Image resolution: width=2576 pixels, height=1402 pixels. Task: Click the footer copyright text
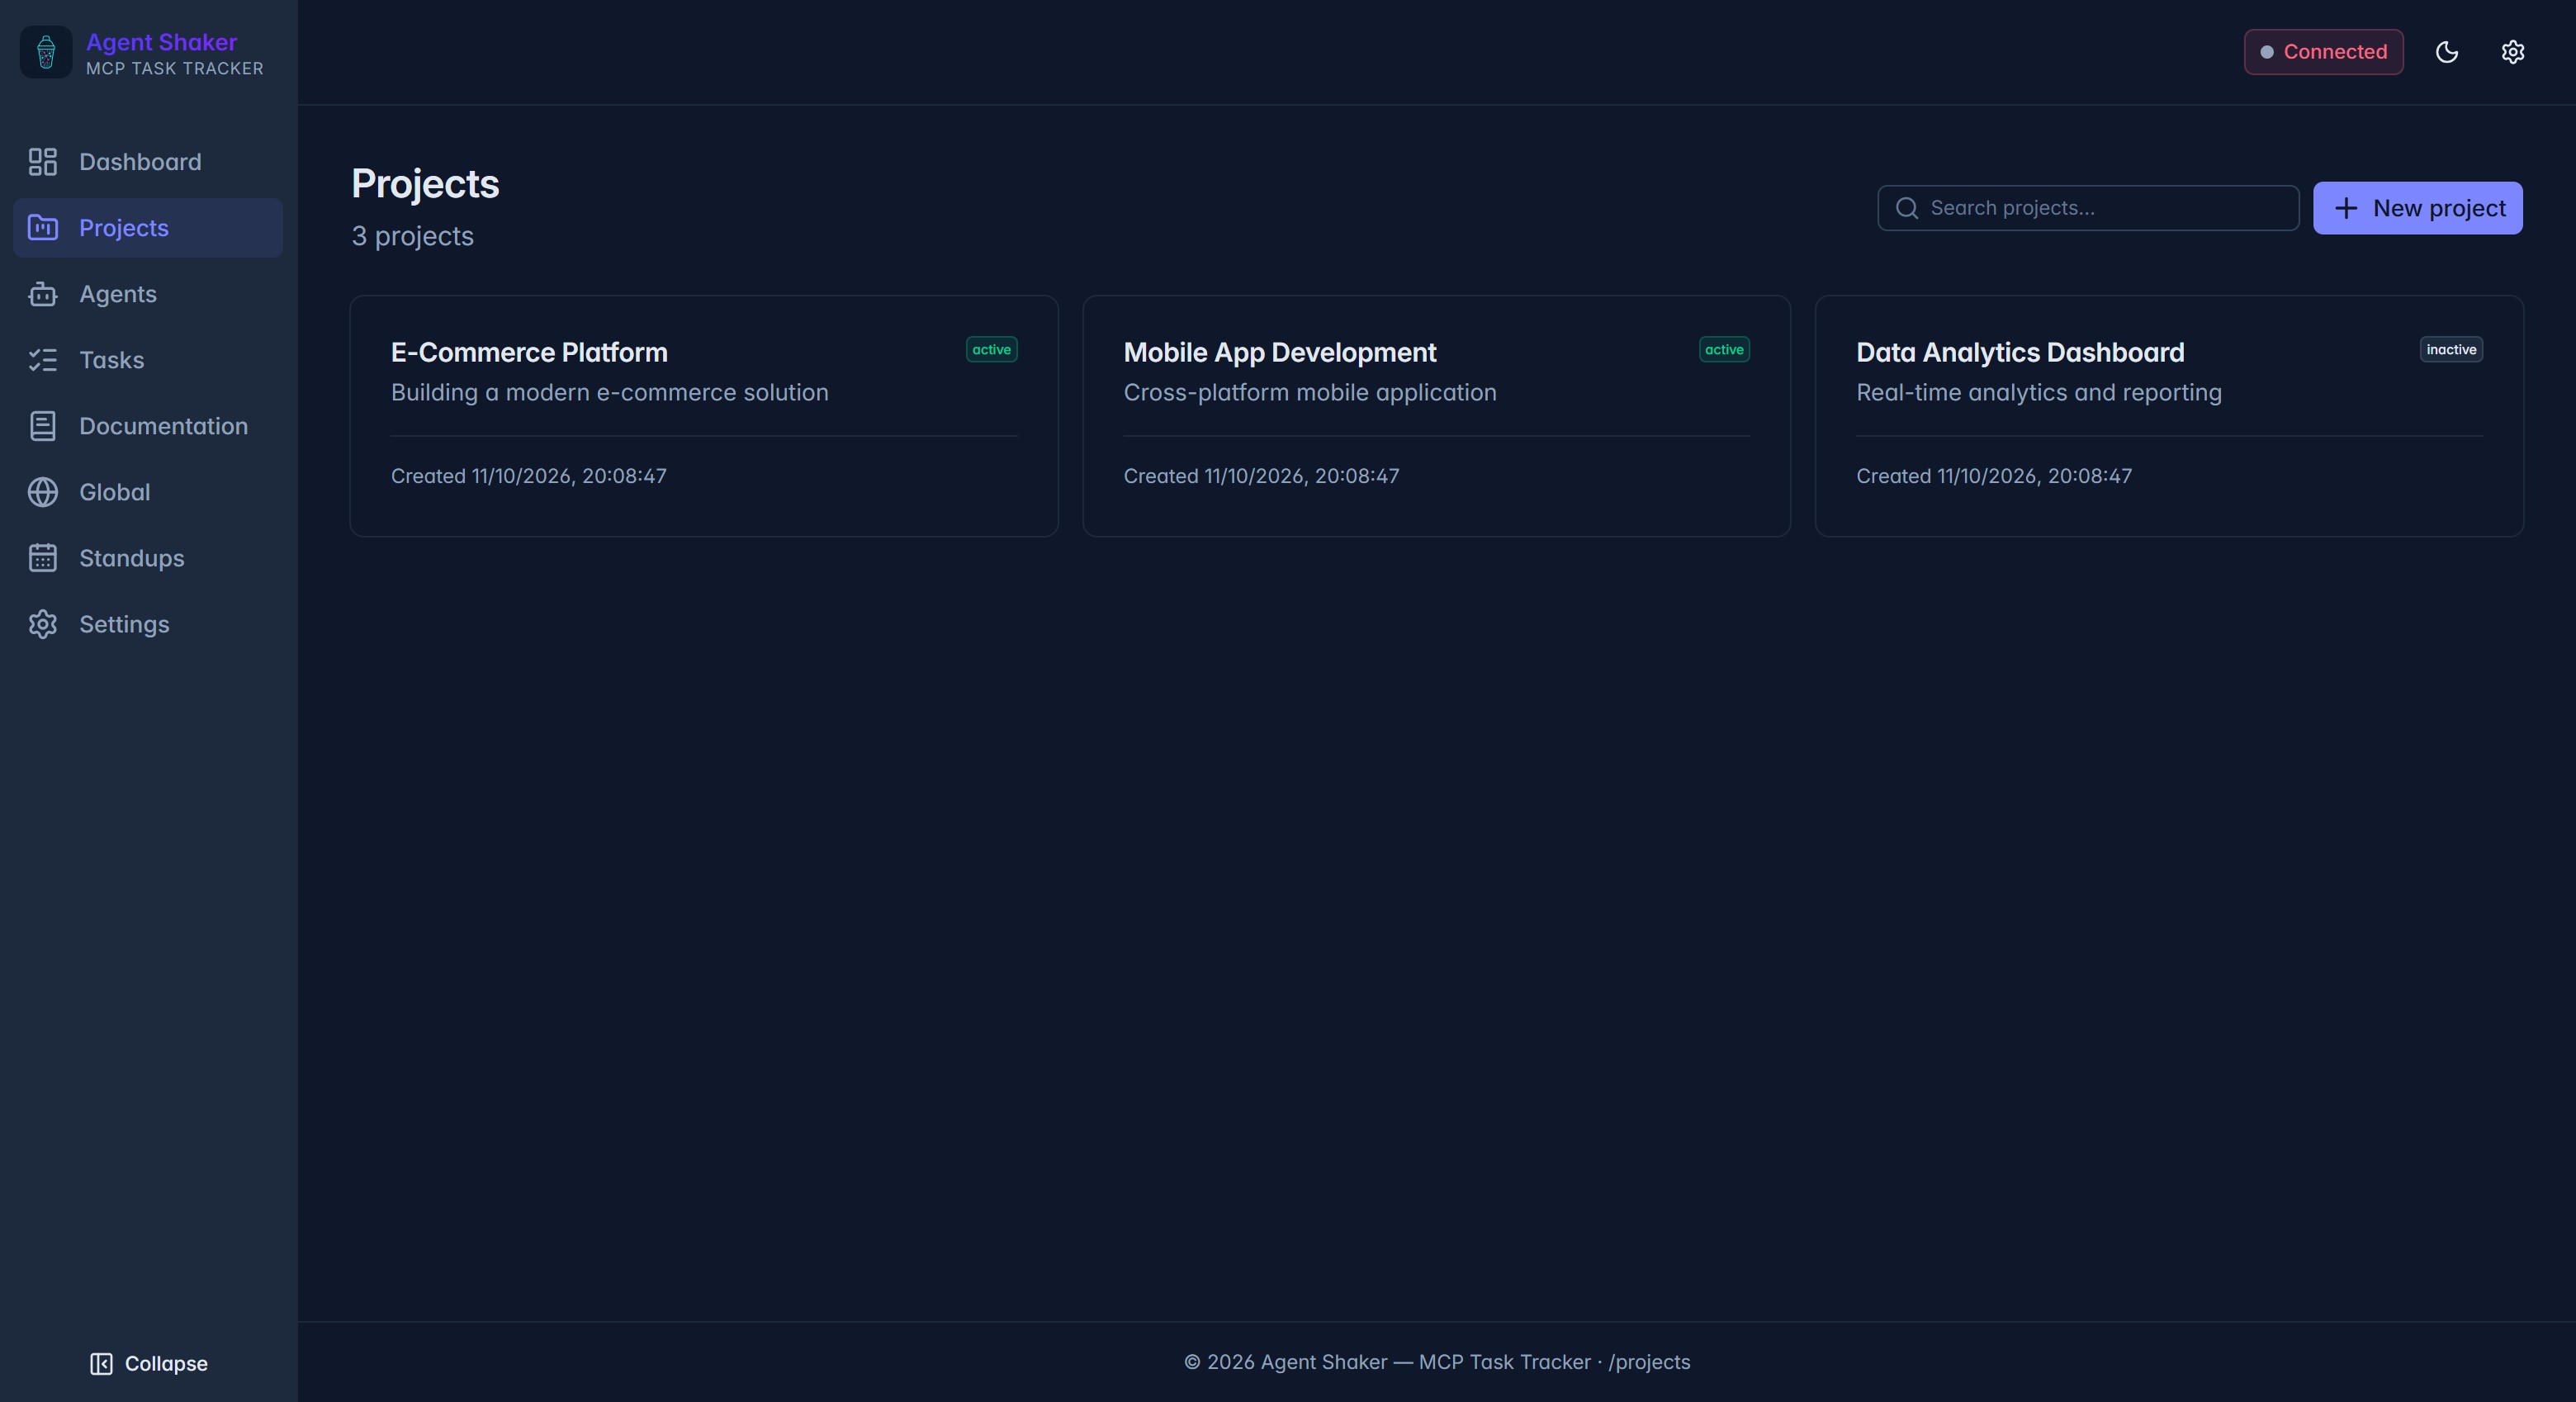coord(1437,1362)
